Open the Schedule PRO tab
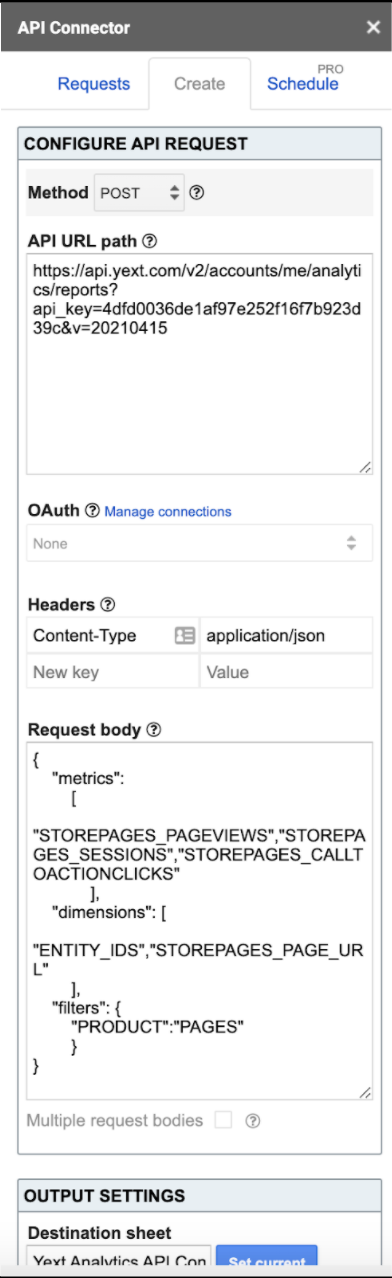 pyautogui.click(x=303, y=82)
